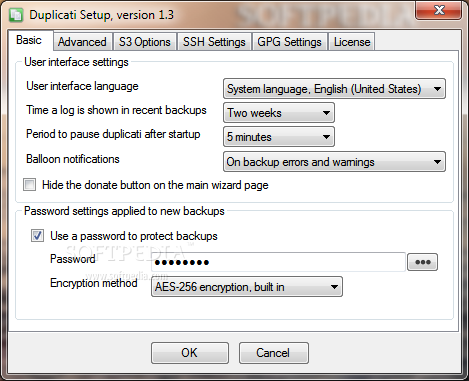Viewport: 469px width, 381px height.
Task: Open the Balloon notifications dropdown
Action: (x=334, y=162)
